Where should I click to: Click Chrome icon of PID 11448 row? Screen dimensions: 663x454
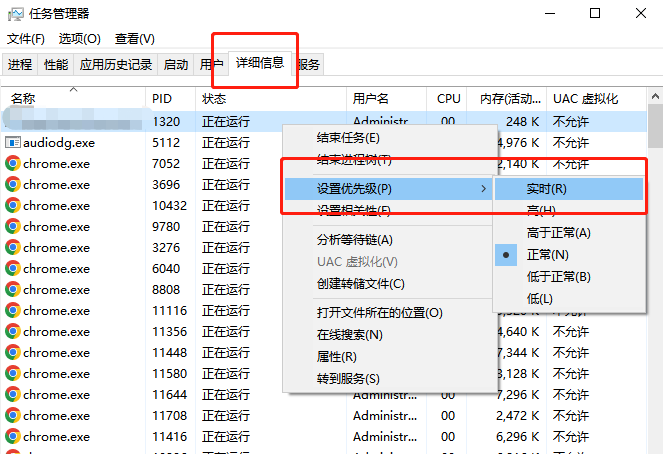13,353
